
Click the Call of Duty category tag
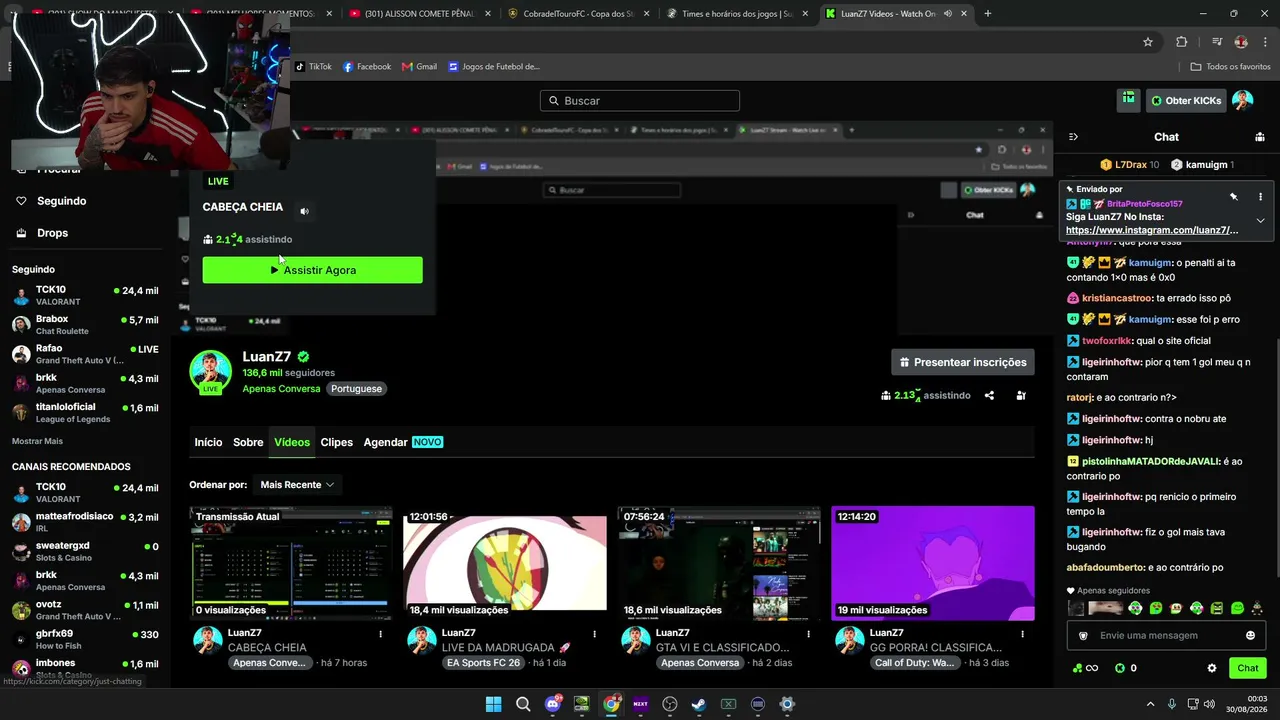tap(917, 663)
